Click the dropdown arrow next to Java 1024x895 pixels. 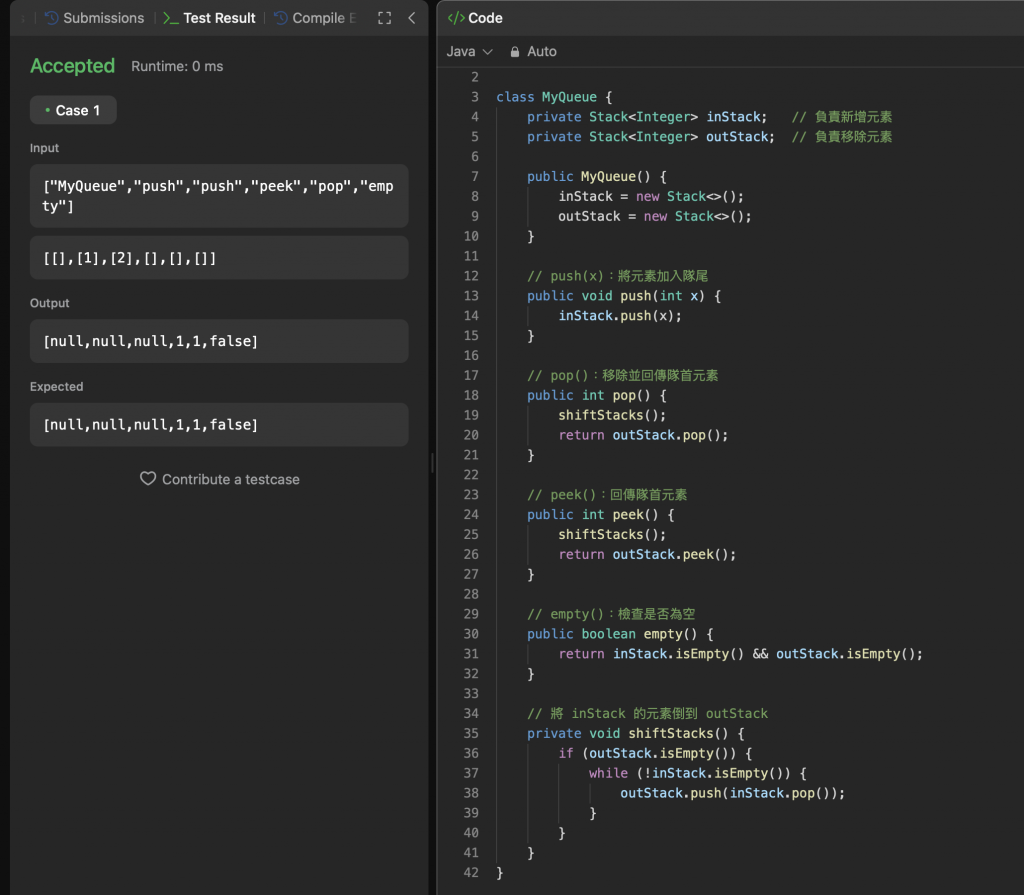tap(488, 51)
